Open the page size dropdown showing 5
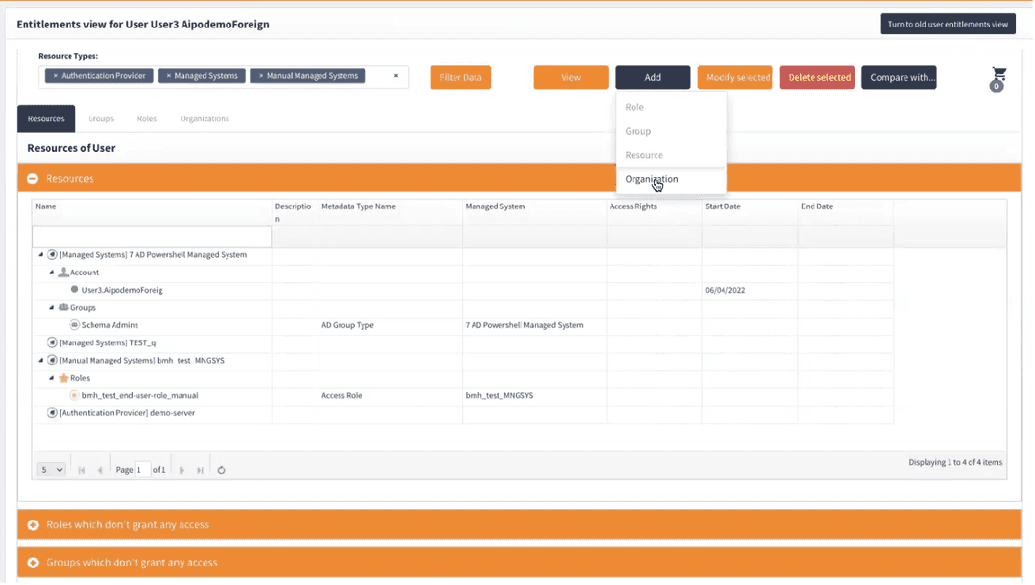This screenshot has width=1035, height=585. pyautogui.click(x=50, y=468)
